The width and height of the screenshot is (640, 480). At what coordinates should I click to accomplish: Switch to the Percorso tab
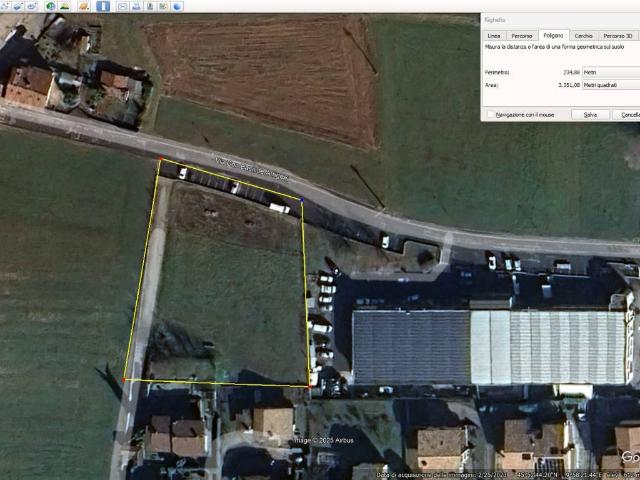pos(522,35)
